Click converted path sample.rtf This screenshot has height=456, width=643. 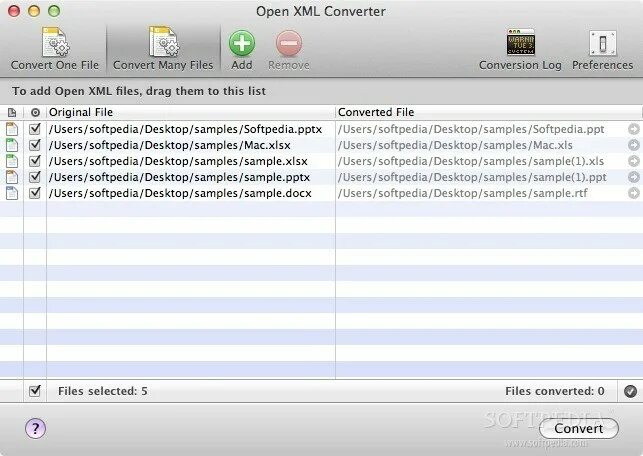463,194
